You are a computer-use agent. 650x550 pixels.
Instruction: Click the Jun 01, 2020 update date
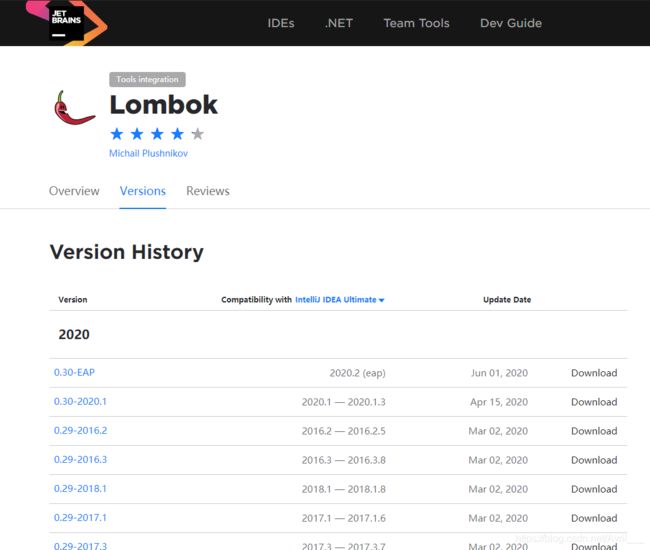pyautogui.click(x=500, y=373)
